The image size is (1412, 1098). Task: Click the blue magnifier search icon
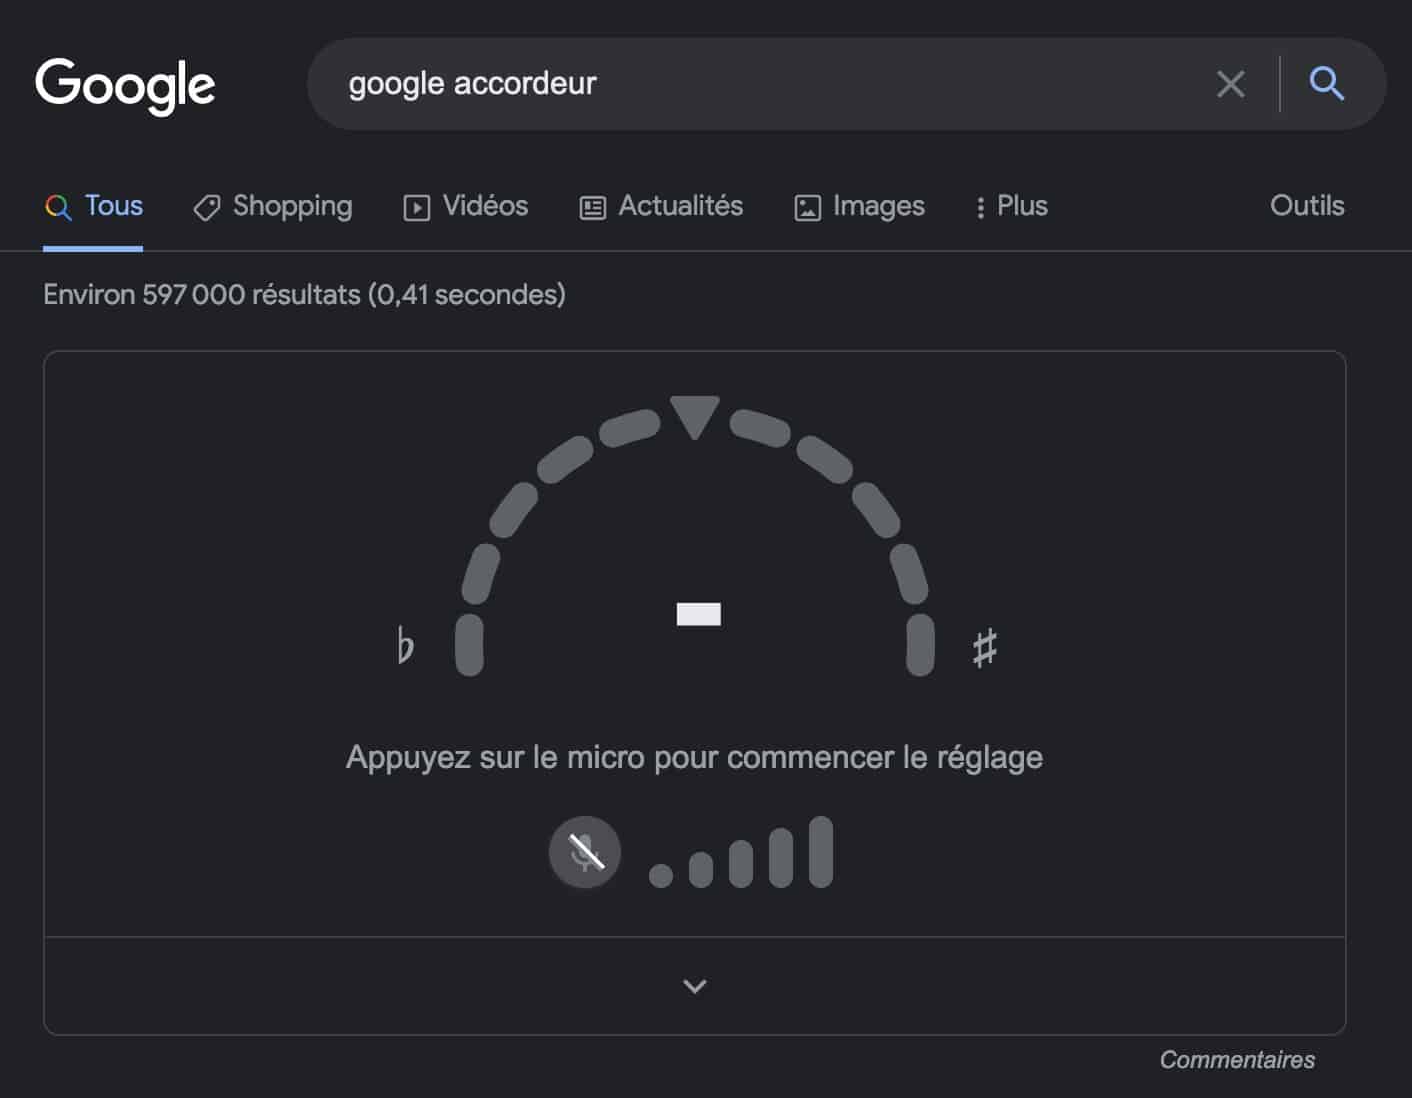pos(1326,84)
